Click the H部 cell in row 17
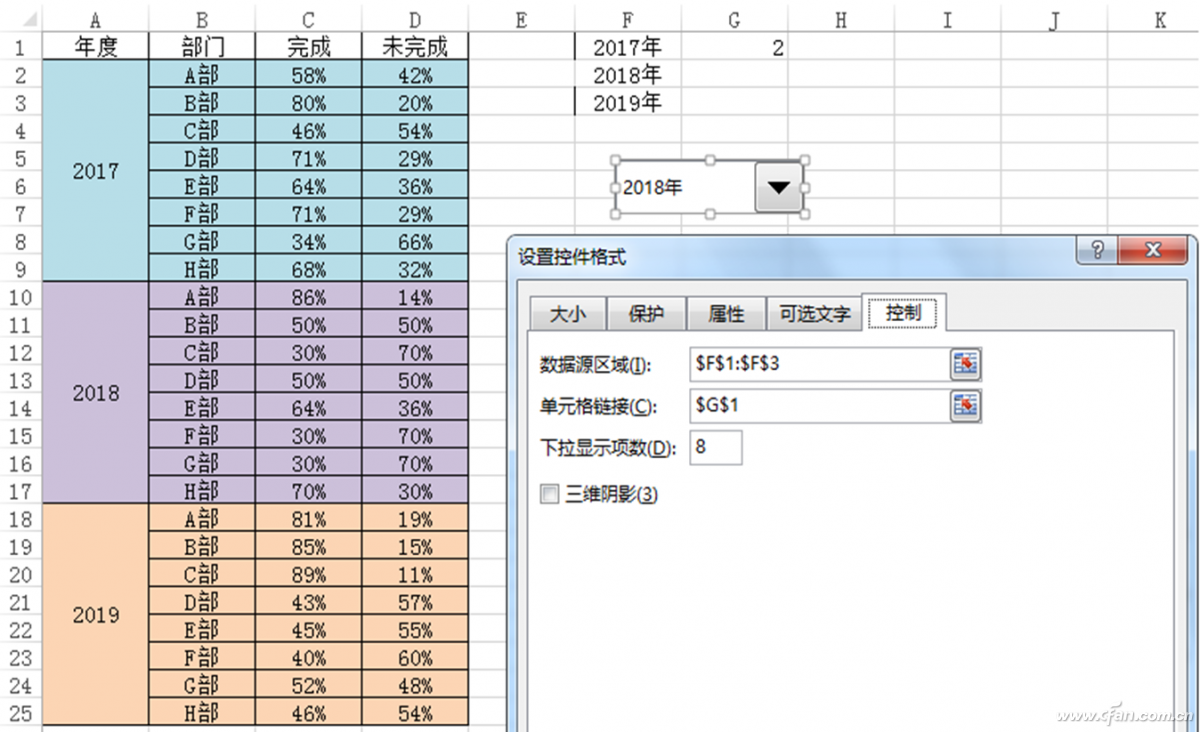The height and width of the screenshot is (732, 1200). (x=202, y=491)
